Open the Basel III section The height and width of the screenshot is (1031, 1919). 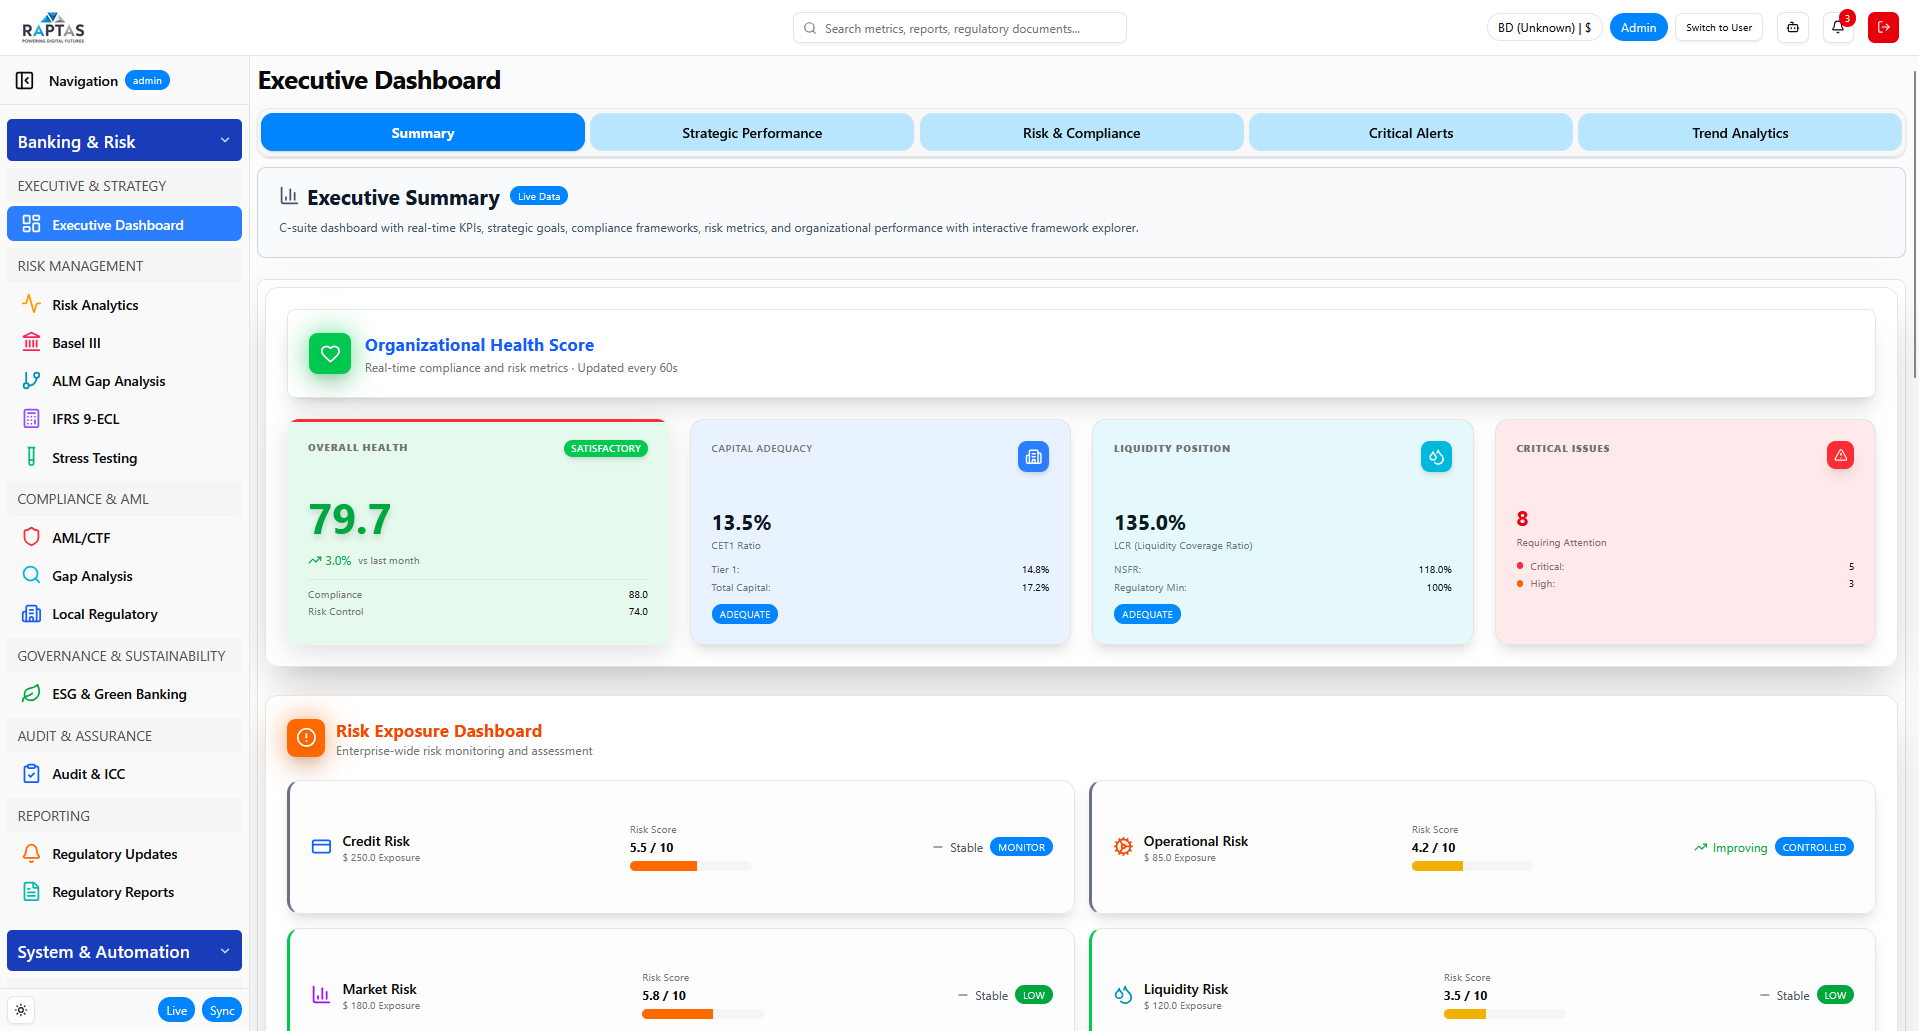pos(76,343)
